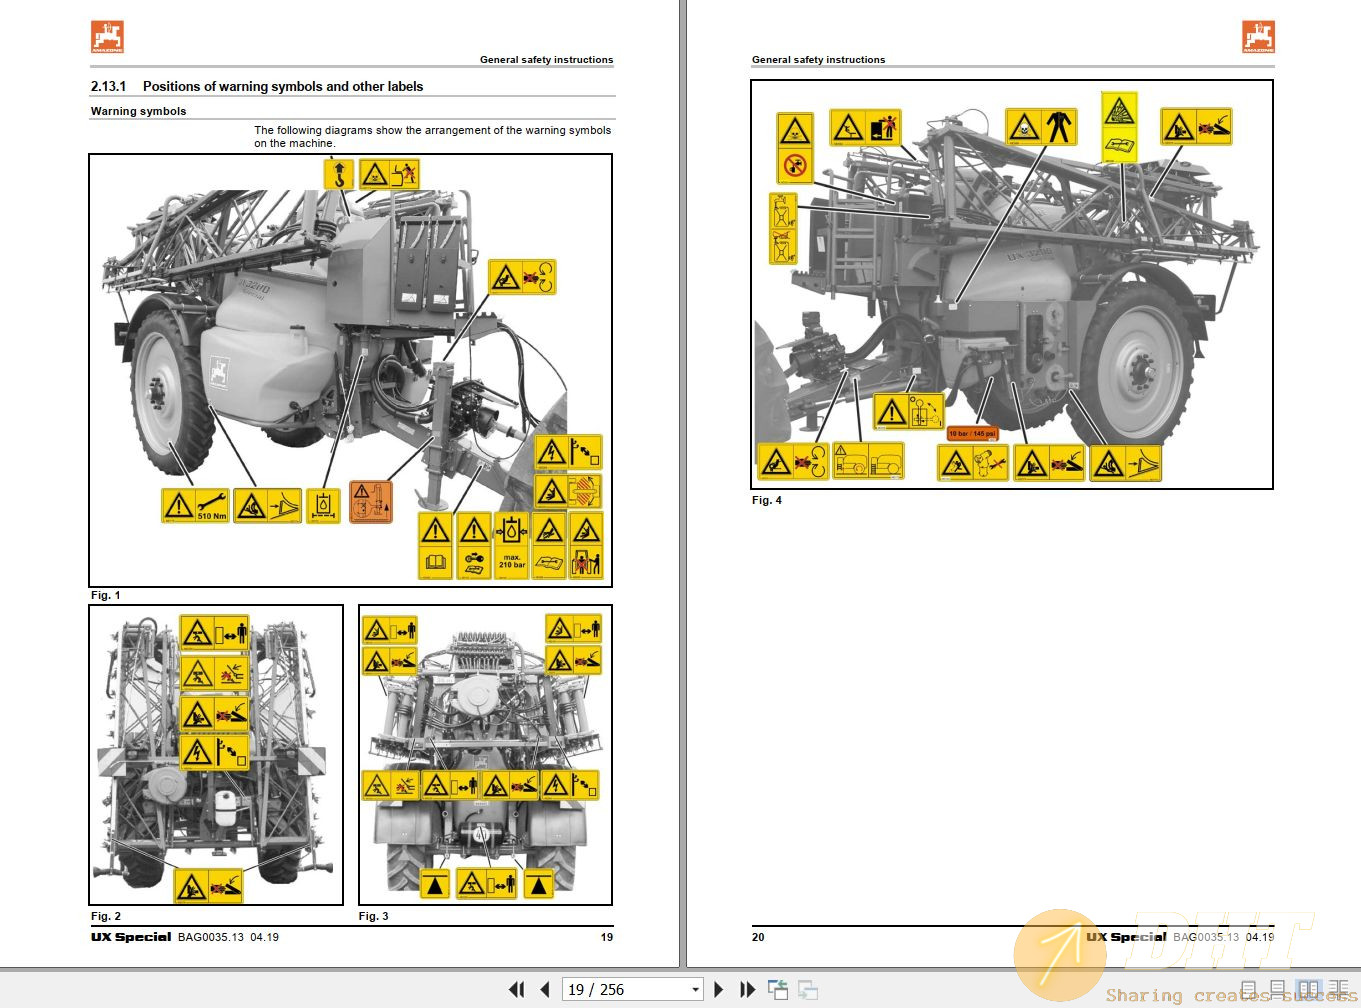1361x1008 pixels.
Task: Click 'General safety instructions' header on page 19
Action: (546, 60)
